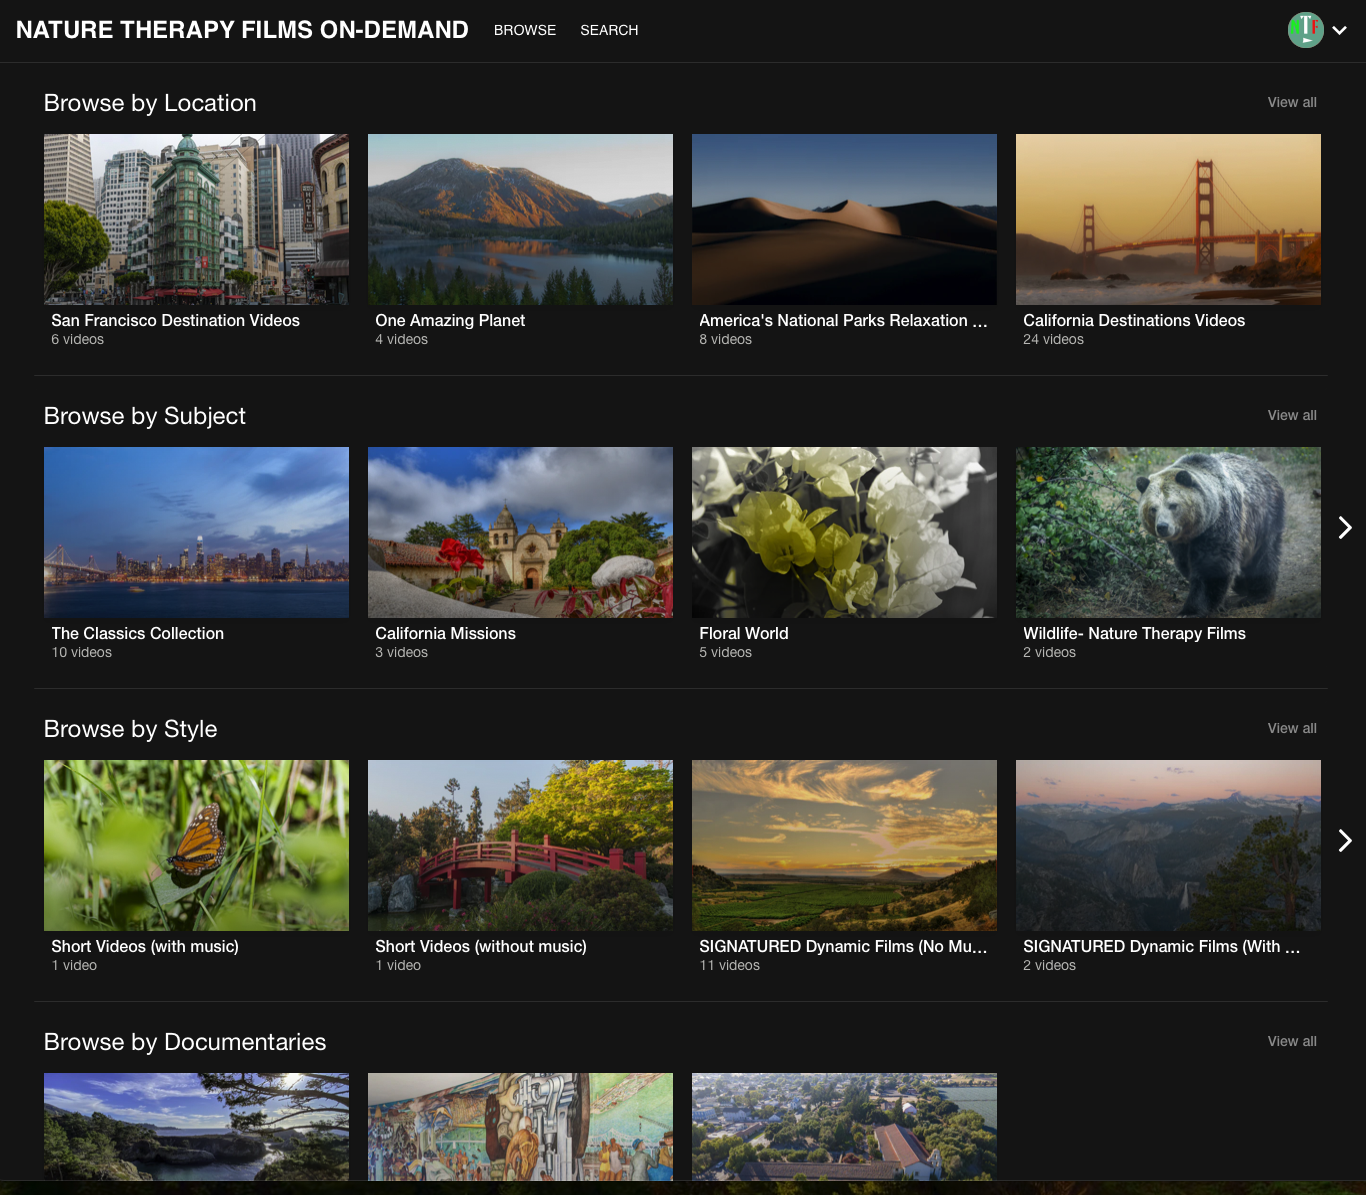View all in Browse by Location
The width and height of the screenshot is (1366, 1195).
(x=1291, y=102)
